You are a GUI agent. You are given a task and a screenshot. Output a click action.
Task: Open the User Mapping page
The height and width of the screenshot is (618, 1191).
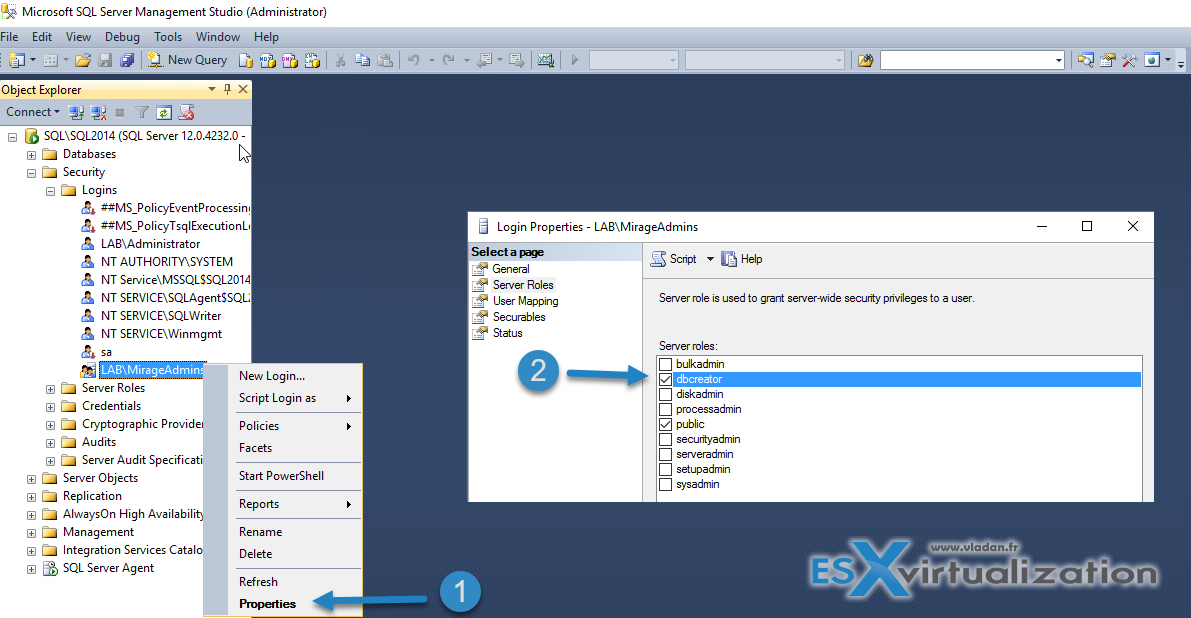pos(525,301)
